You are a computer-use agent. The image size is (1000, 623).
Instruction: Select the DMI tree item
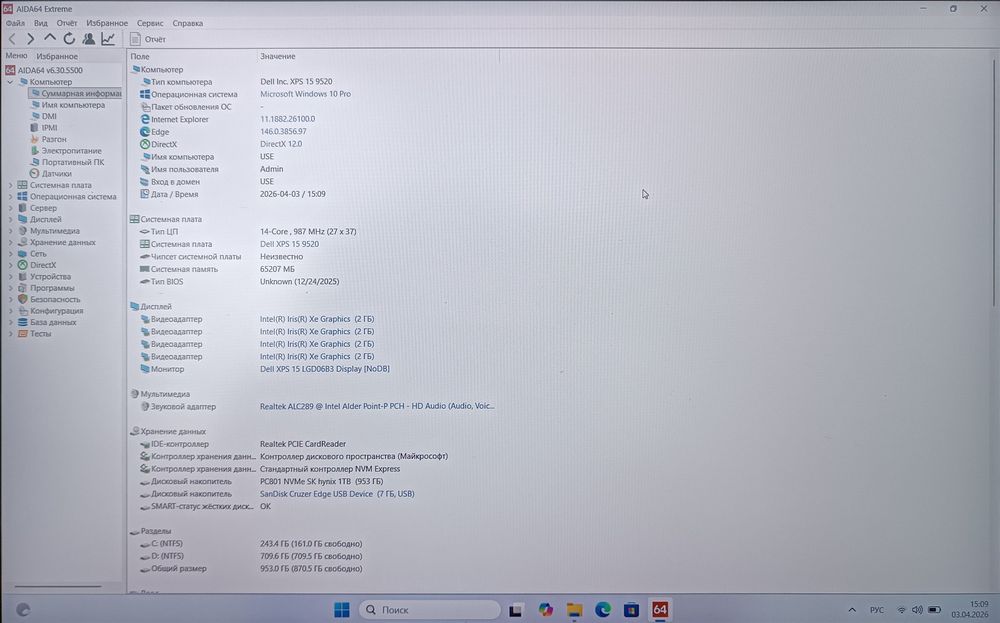coord(44,116)
